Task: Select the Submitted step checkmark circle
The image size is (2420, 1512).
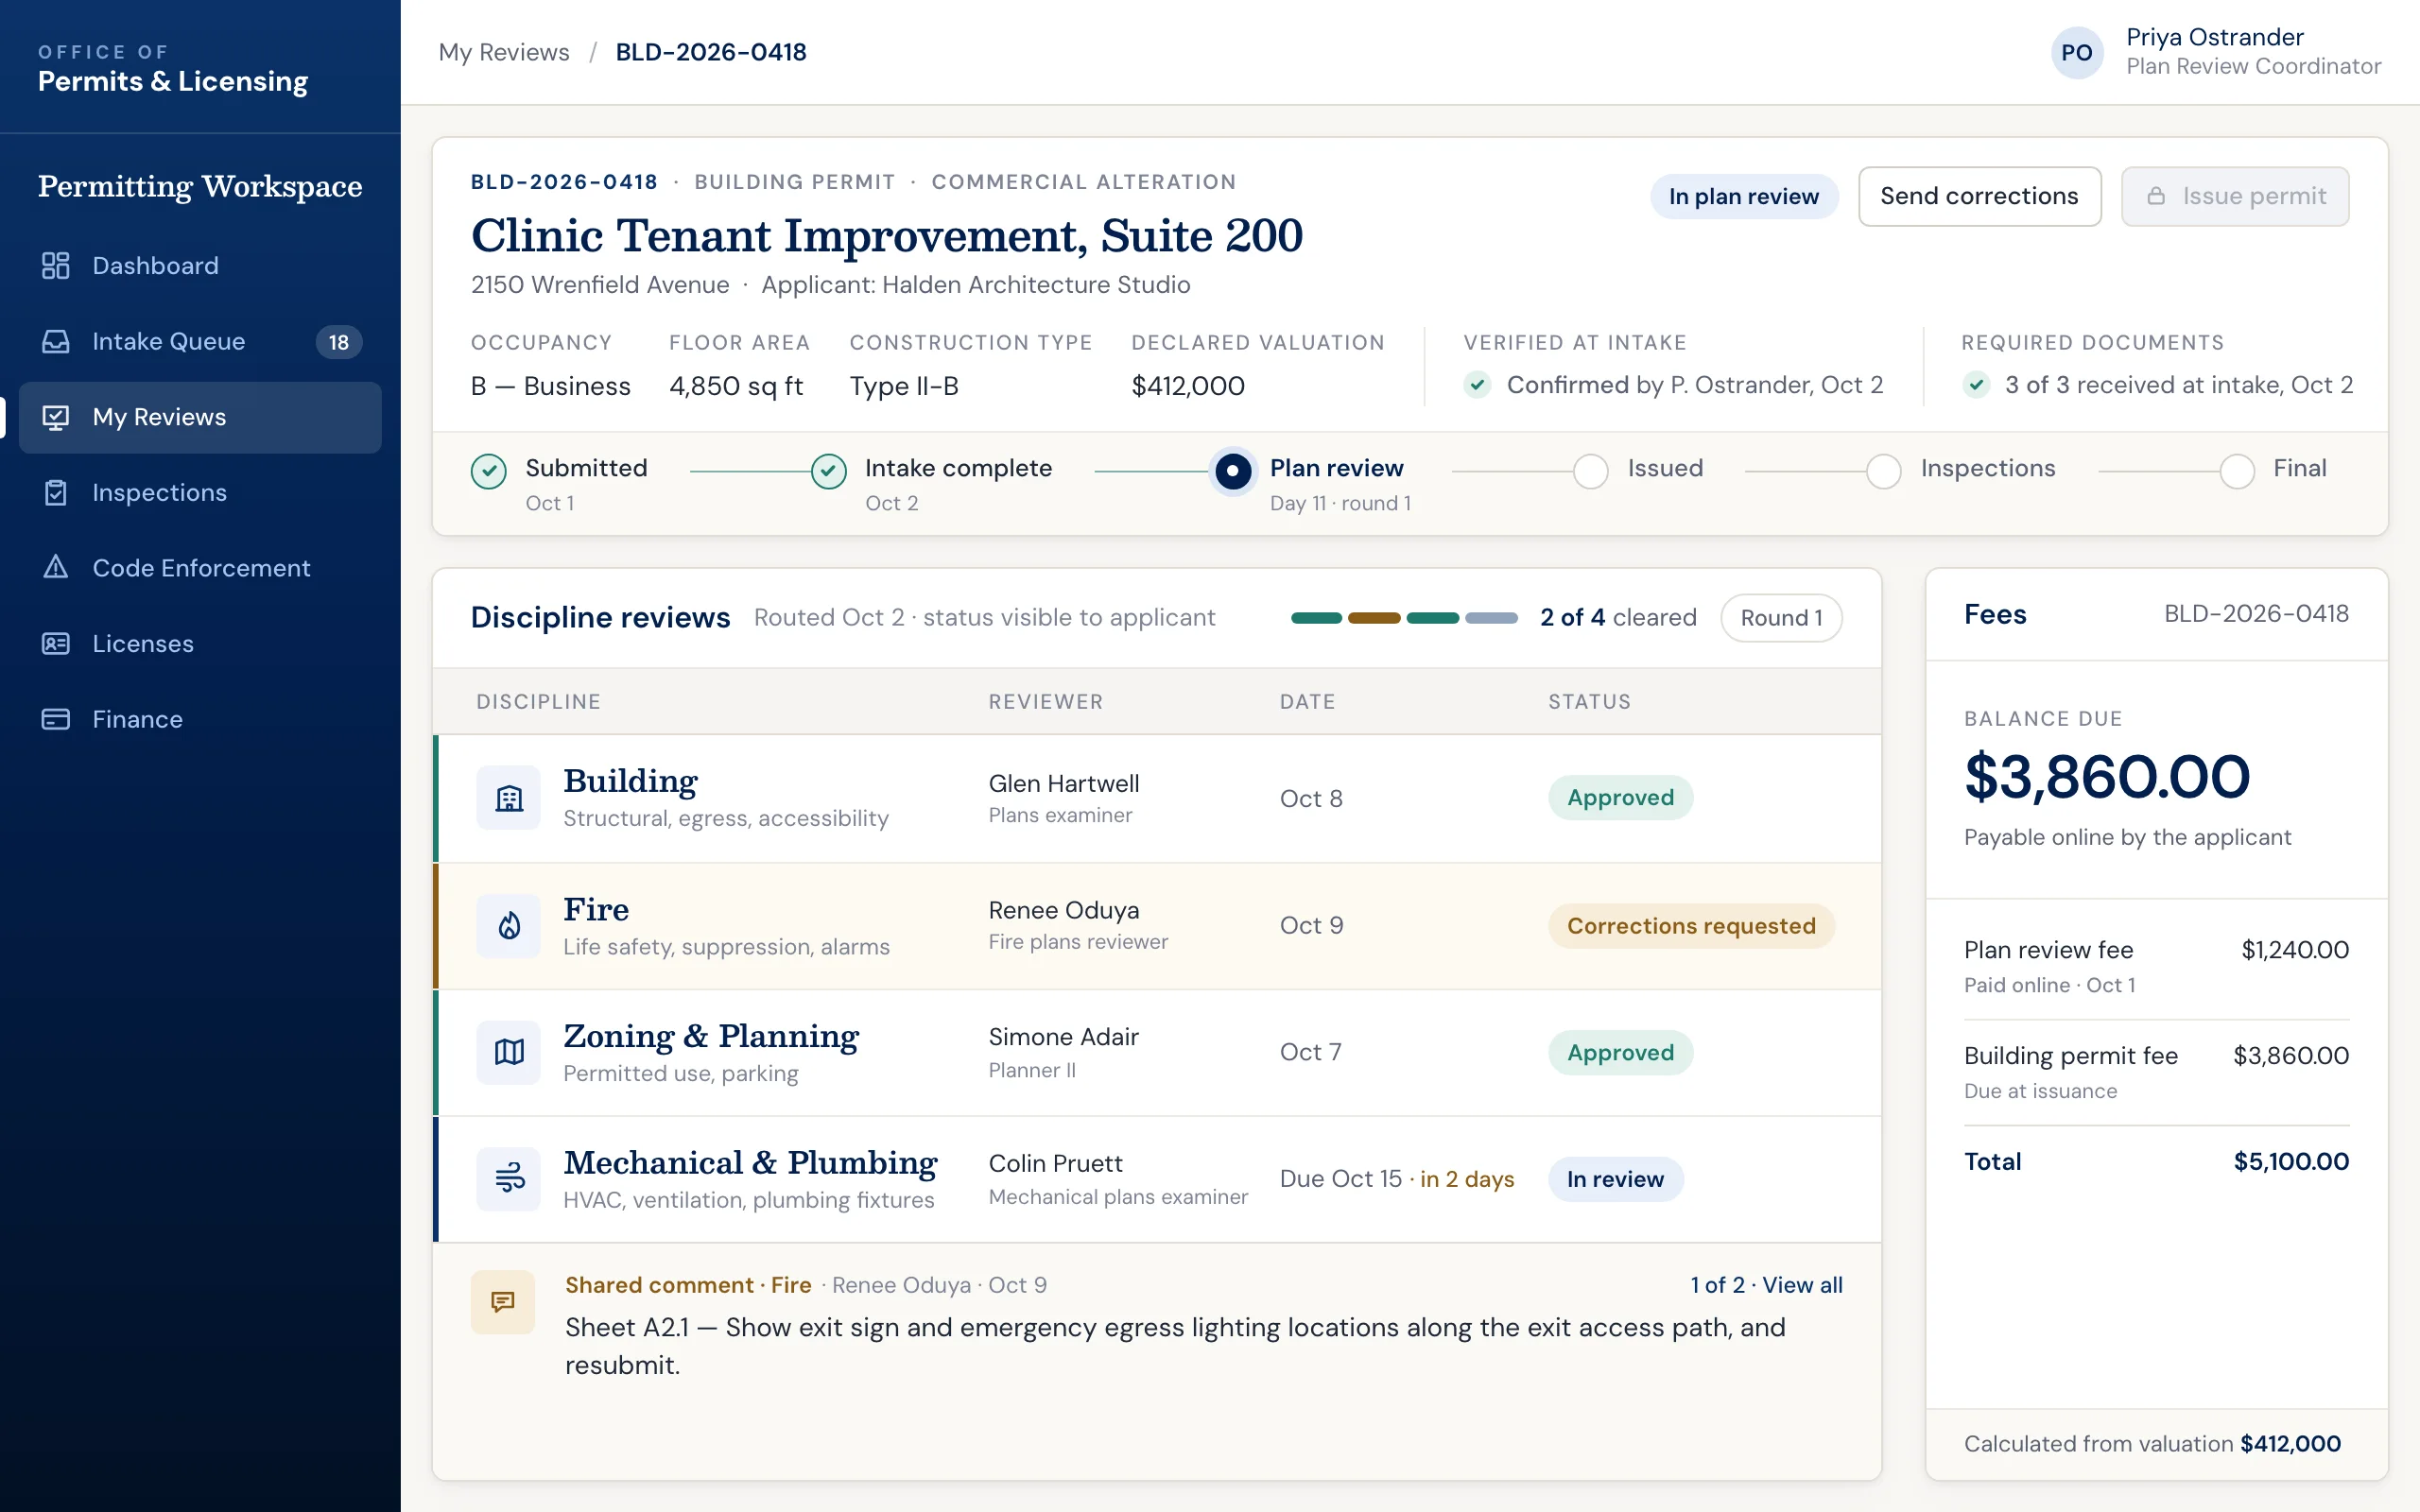Action: [489, 471]
